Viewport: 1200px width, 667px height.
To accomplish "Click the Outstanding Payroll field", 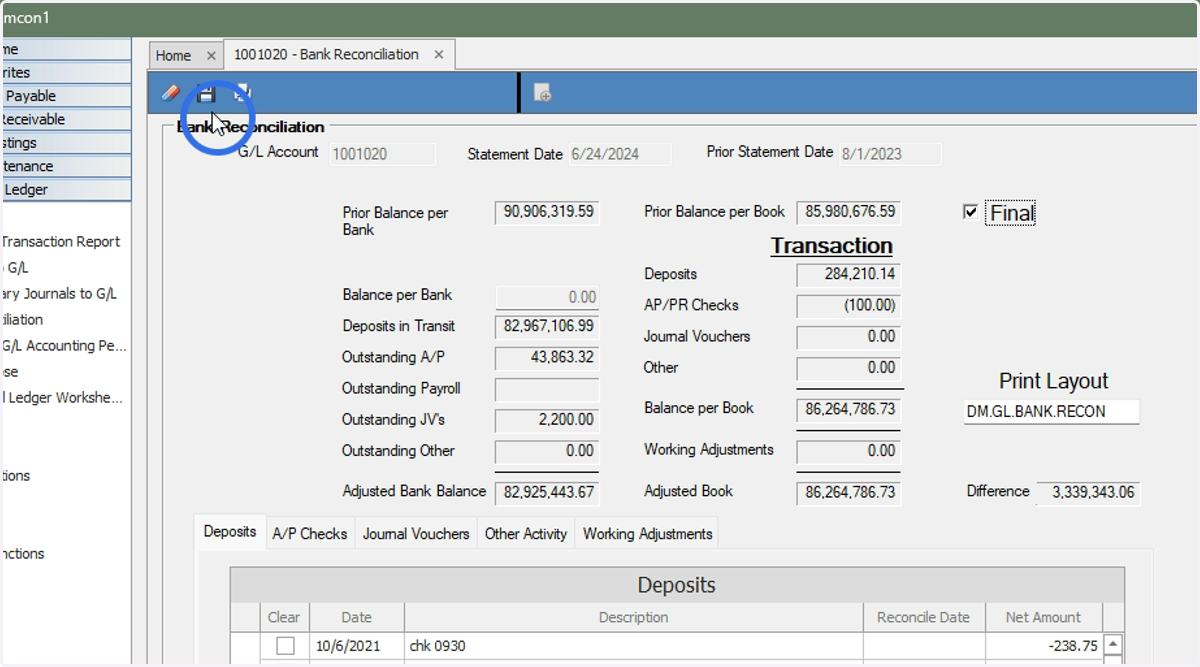I will (547, 390).
